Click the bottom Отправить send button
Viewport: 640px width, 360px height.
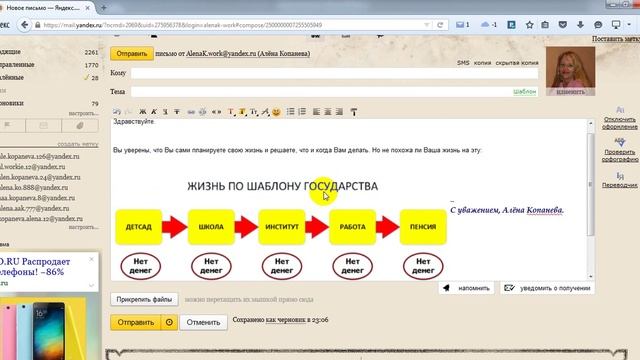[136, 322]
